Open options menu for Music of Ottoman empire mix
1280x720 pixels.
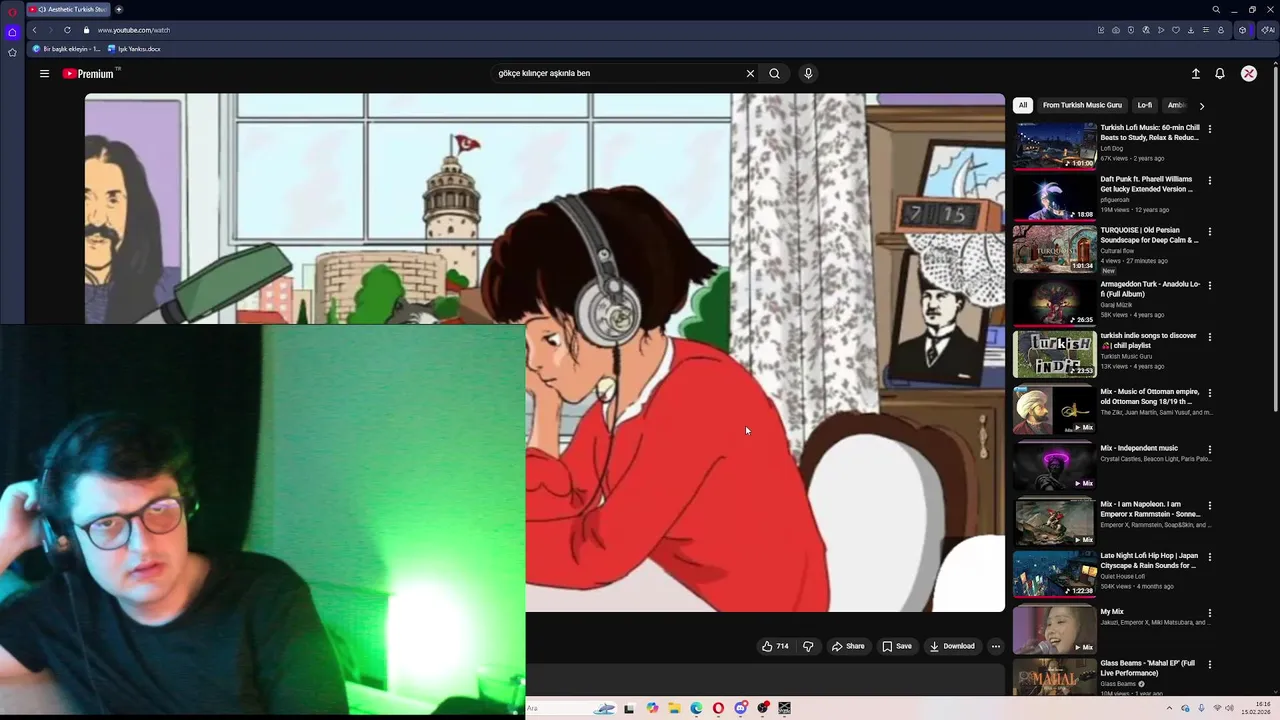tap(1210, 394)
